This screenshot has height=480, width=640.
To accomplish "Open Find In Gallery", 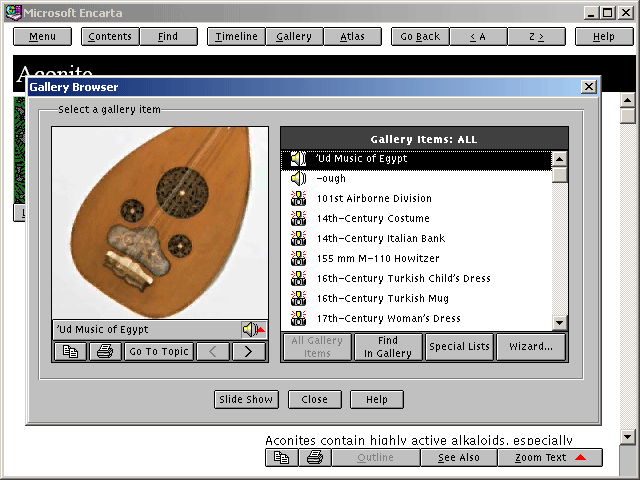I will (388, 347).
